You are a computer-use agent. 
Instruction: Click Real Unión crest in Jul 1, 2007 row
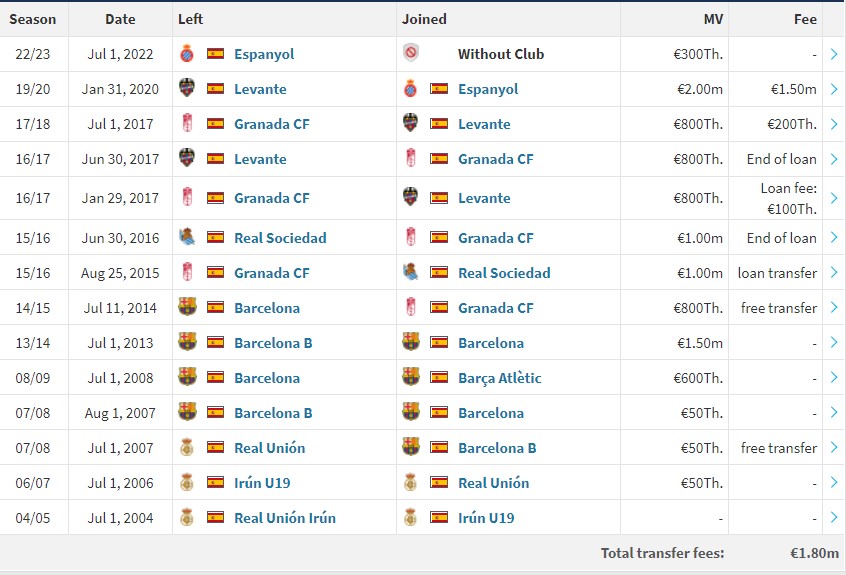point(187,447)
